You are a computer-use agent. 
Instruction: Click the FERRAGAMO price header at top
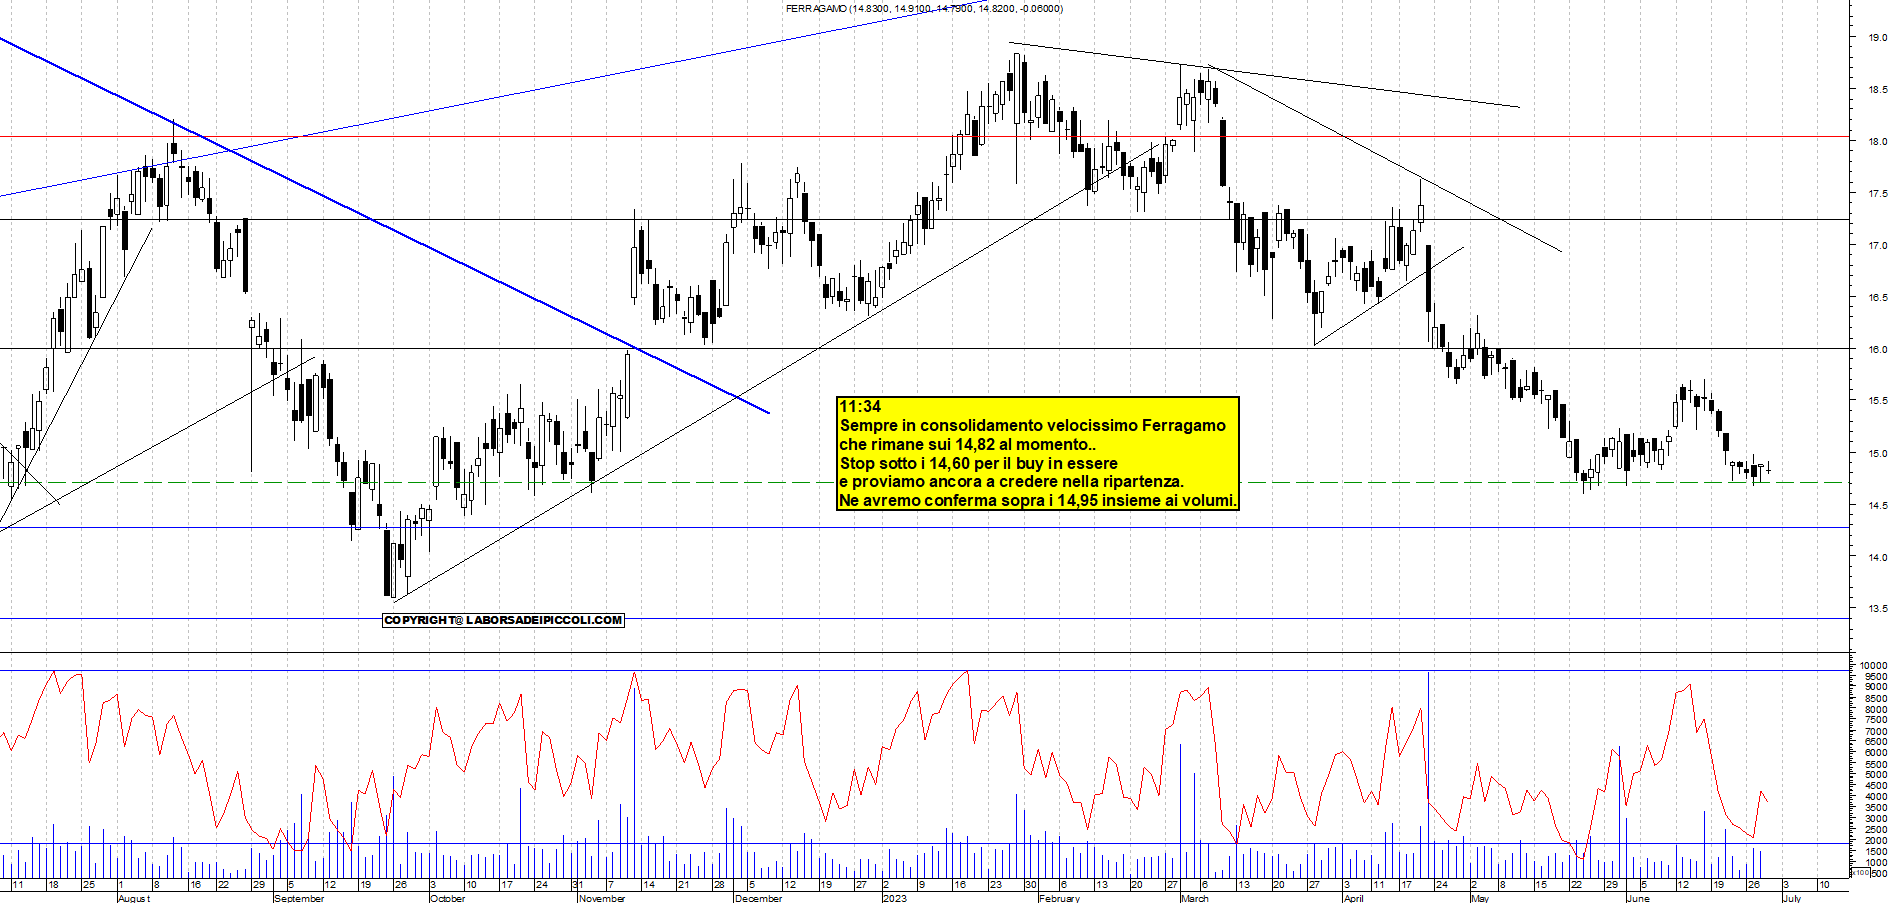click(924, 9)
